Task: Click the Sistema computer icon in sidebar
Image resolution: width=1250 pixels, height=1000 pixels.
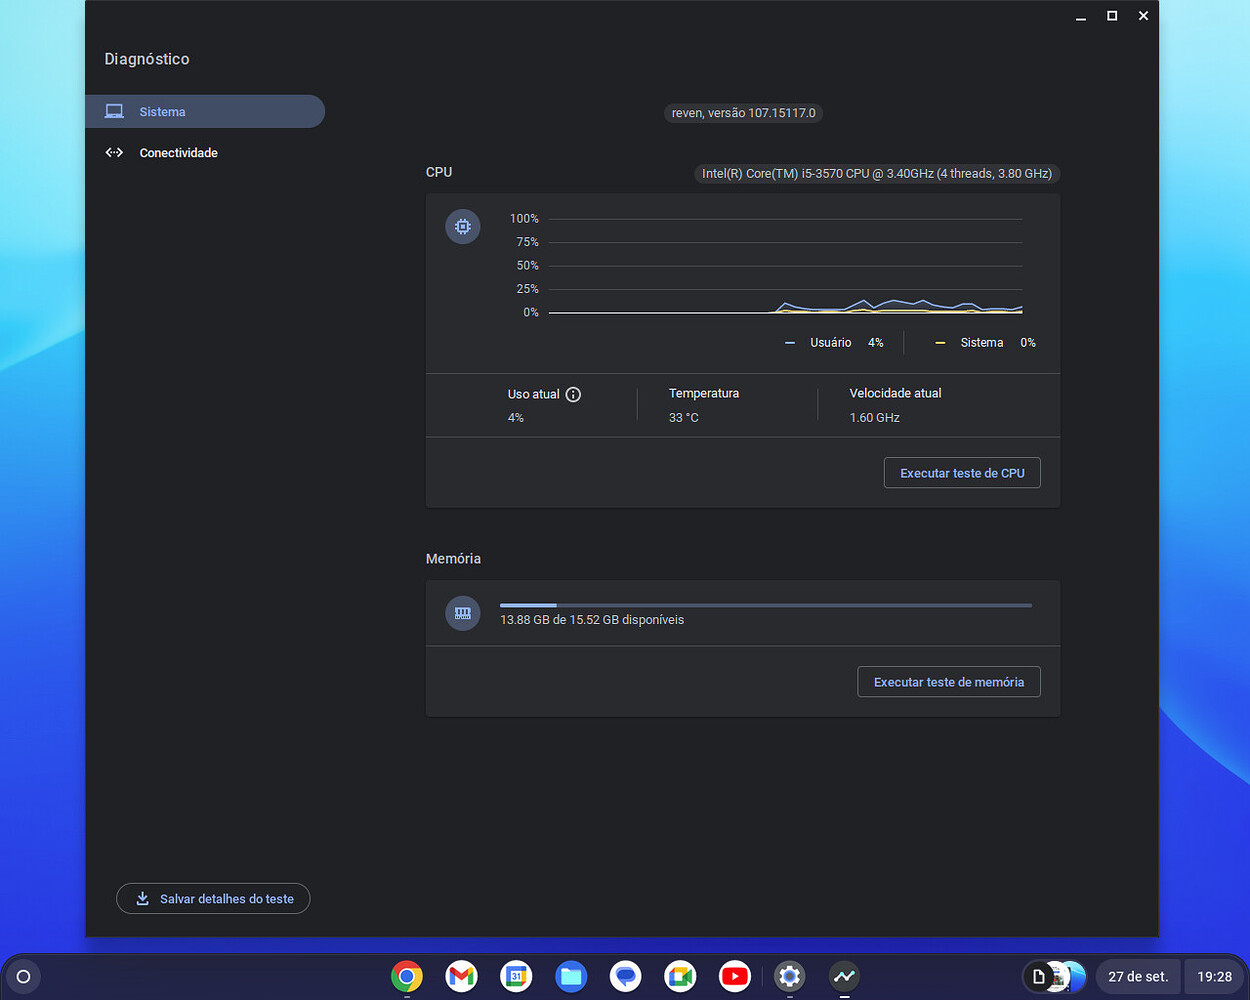Action: coord(114,111)
